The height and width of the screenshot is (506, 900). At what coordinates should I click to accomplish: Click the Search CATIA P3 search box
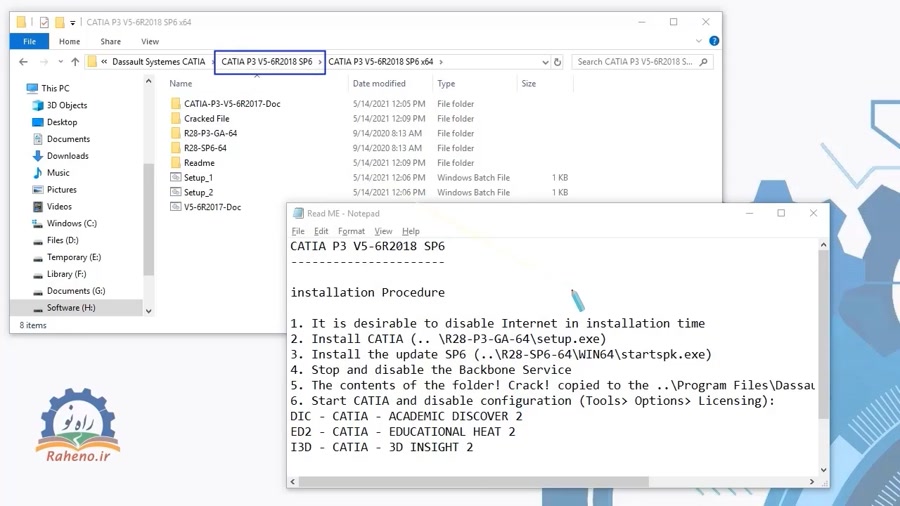pos(635,62)
